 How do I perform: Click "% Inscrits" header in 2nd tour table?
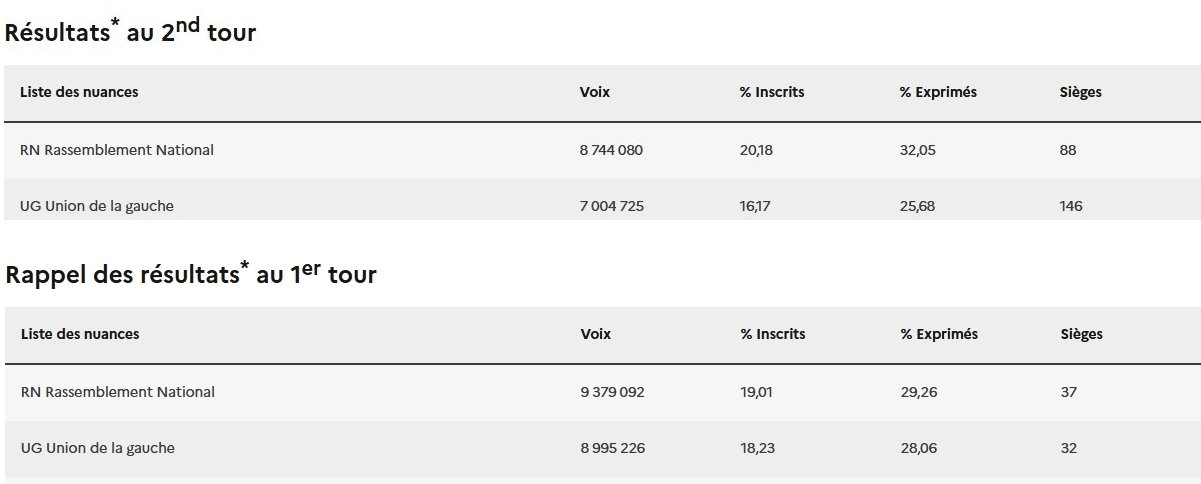point(772,92)
